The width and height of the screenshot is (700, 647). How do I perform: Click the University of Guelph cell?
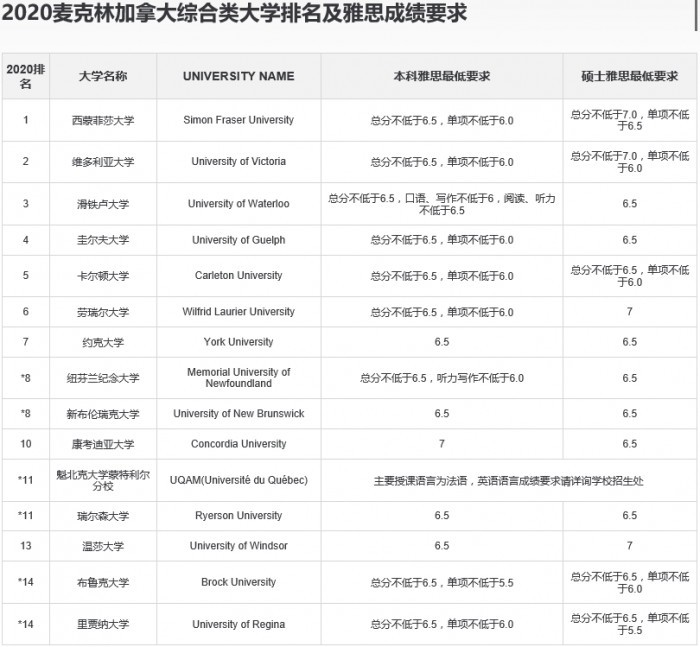tap(238, 240)
